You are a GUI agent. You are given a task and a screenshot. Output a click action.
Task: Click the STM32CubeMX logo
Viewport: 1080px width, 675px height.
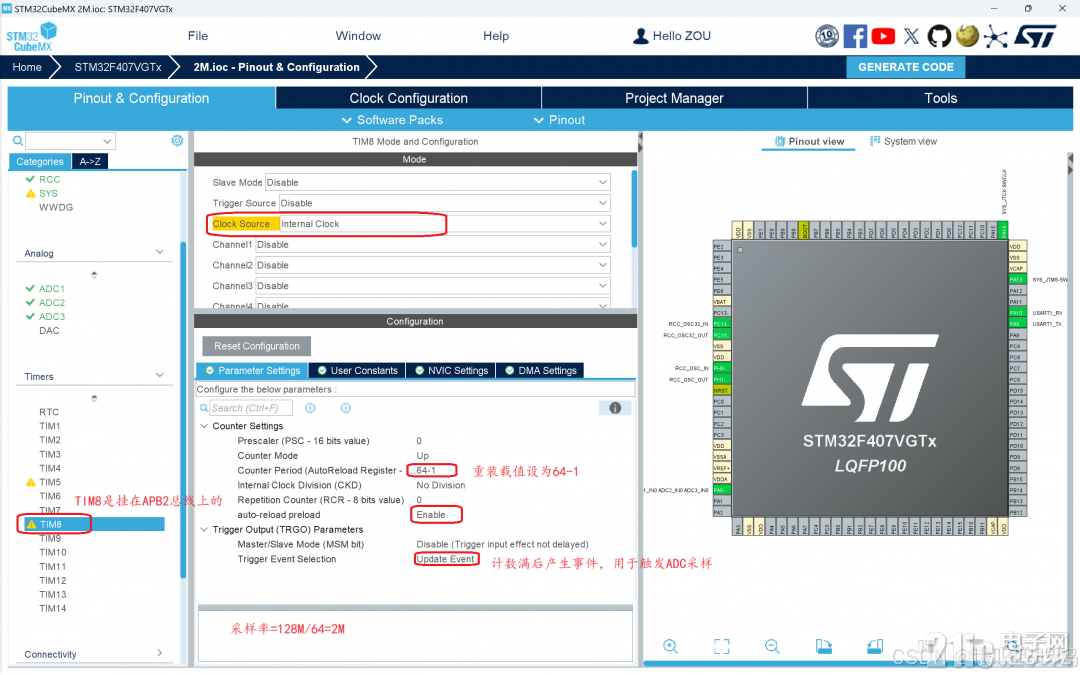[x=32, y=37]
